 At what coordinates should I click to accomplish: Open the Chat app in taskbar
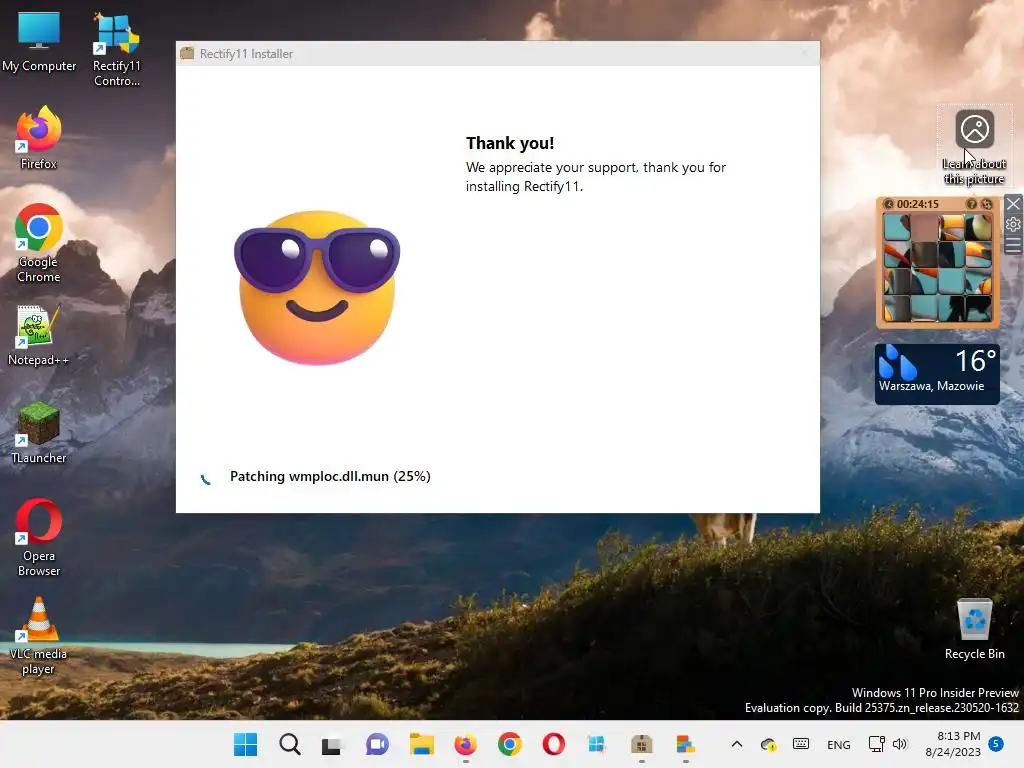[x=377, y=744]
